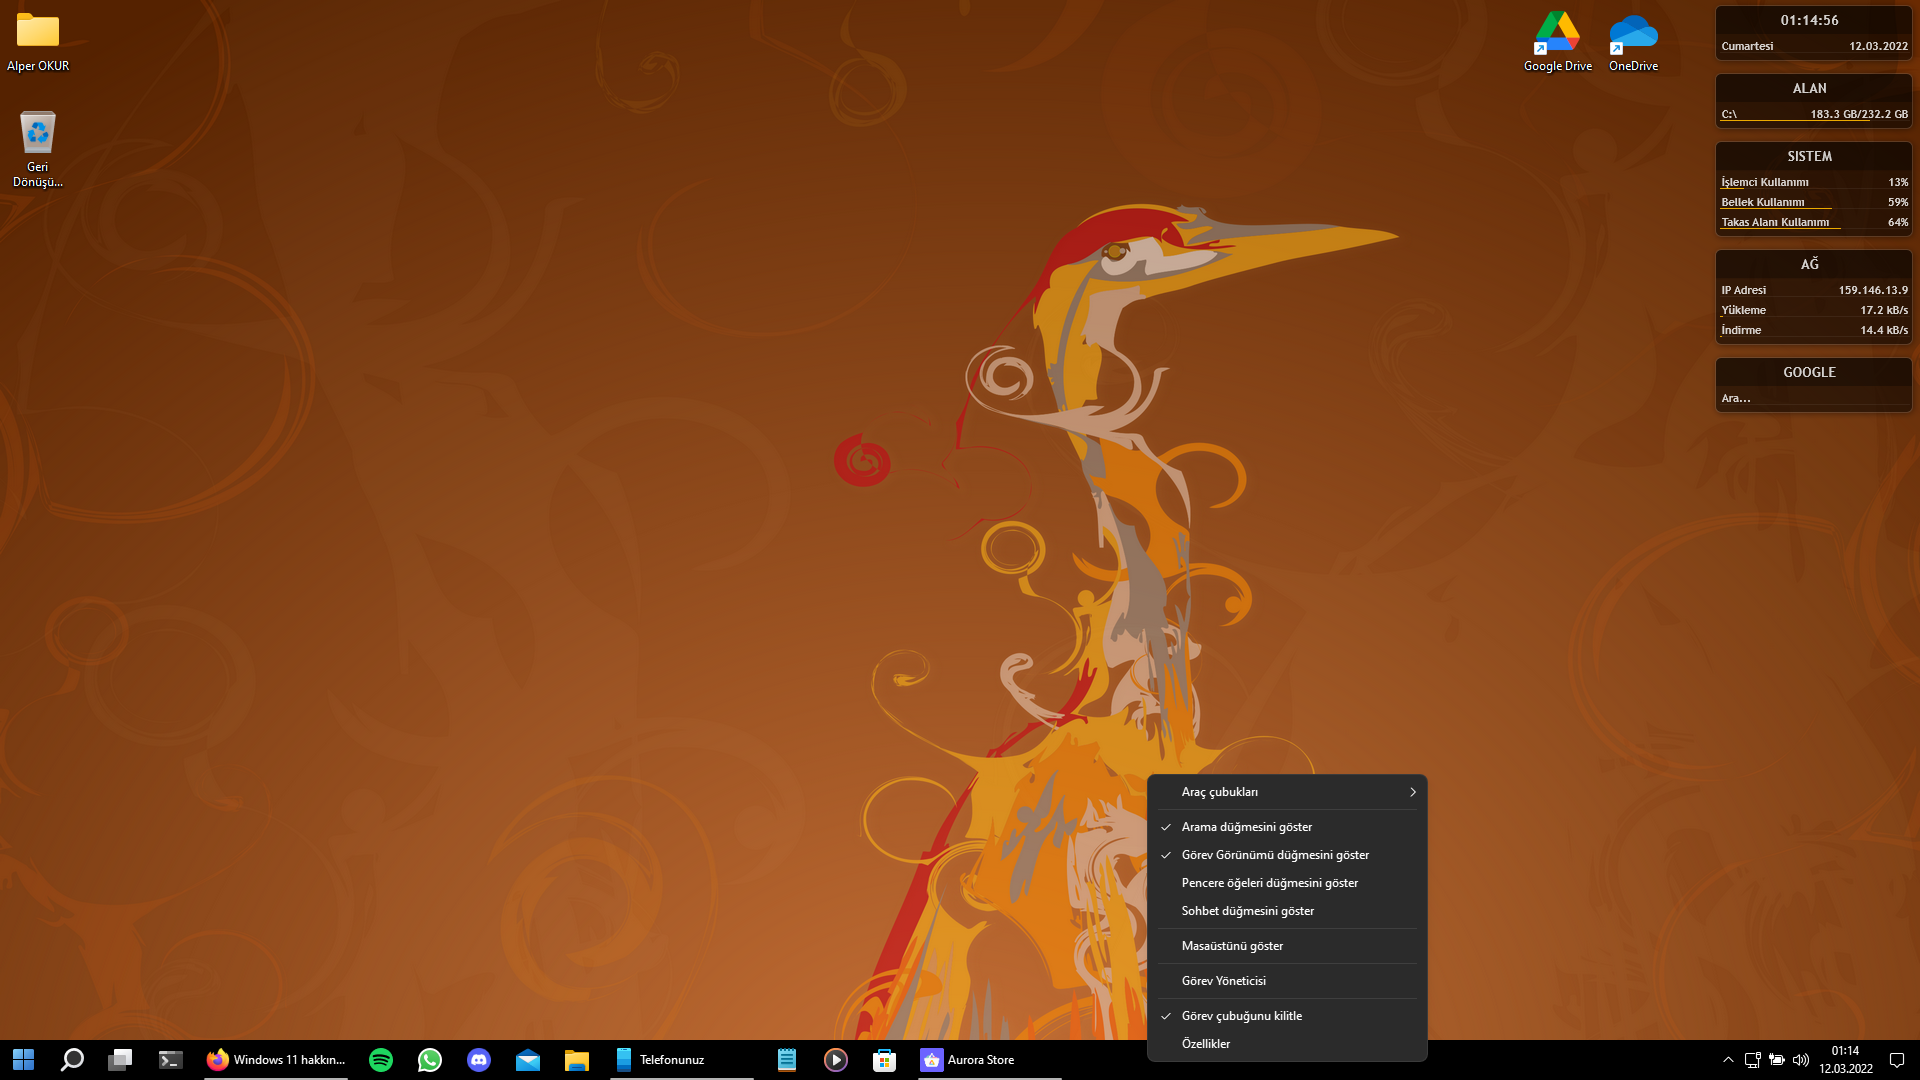Uncheck 'Görev Görünümü düğmesini göster'
The image size is (1920, 1080).
[1275, 855]
